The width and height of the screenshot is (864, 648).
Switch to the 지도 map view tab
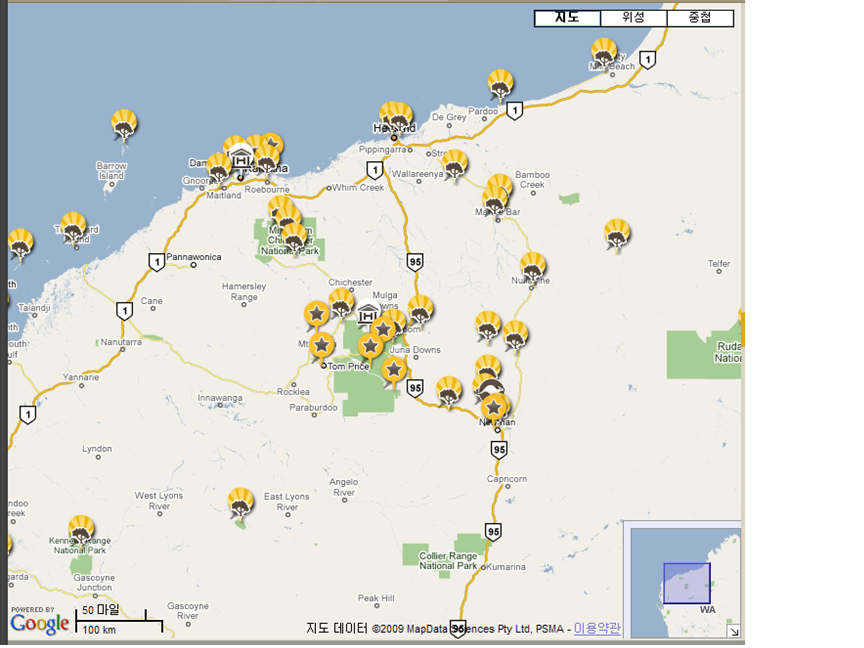(x=567, y=18)
